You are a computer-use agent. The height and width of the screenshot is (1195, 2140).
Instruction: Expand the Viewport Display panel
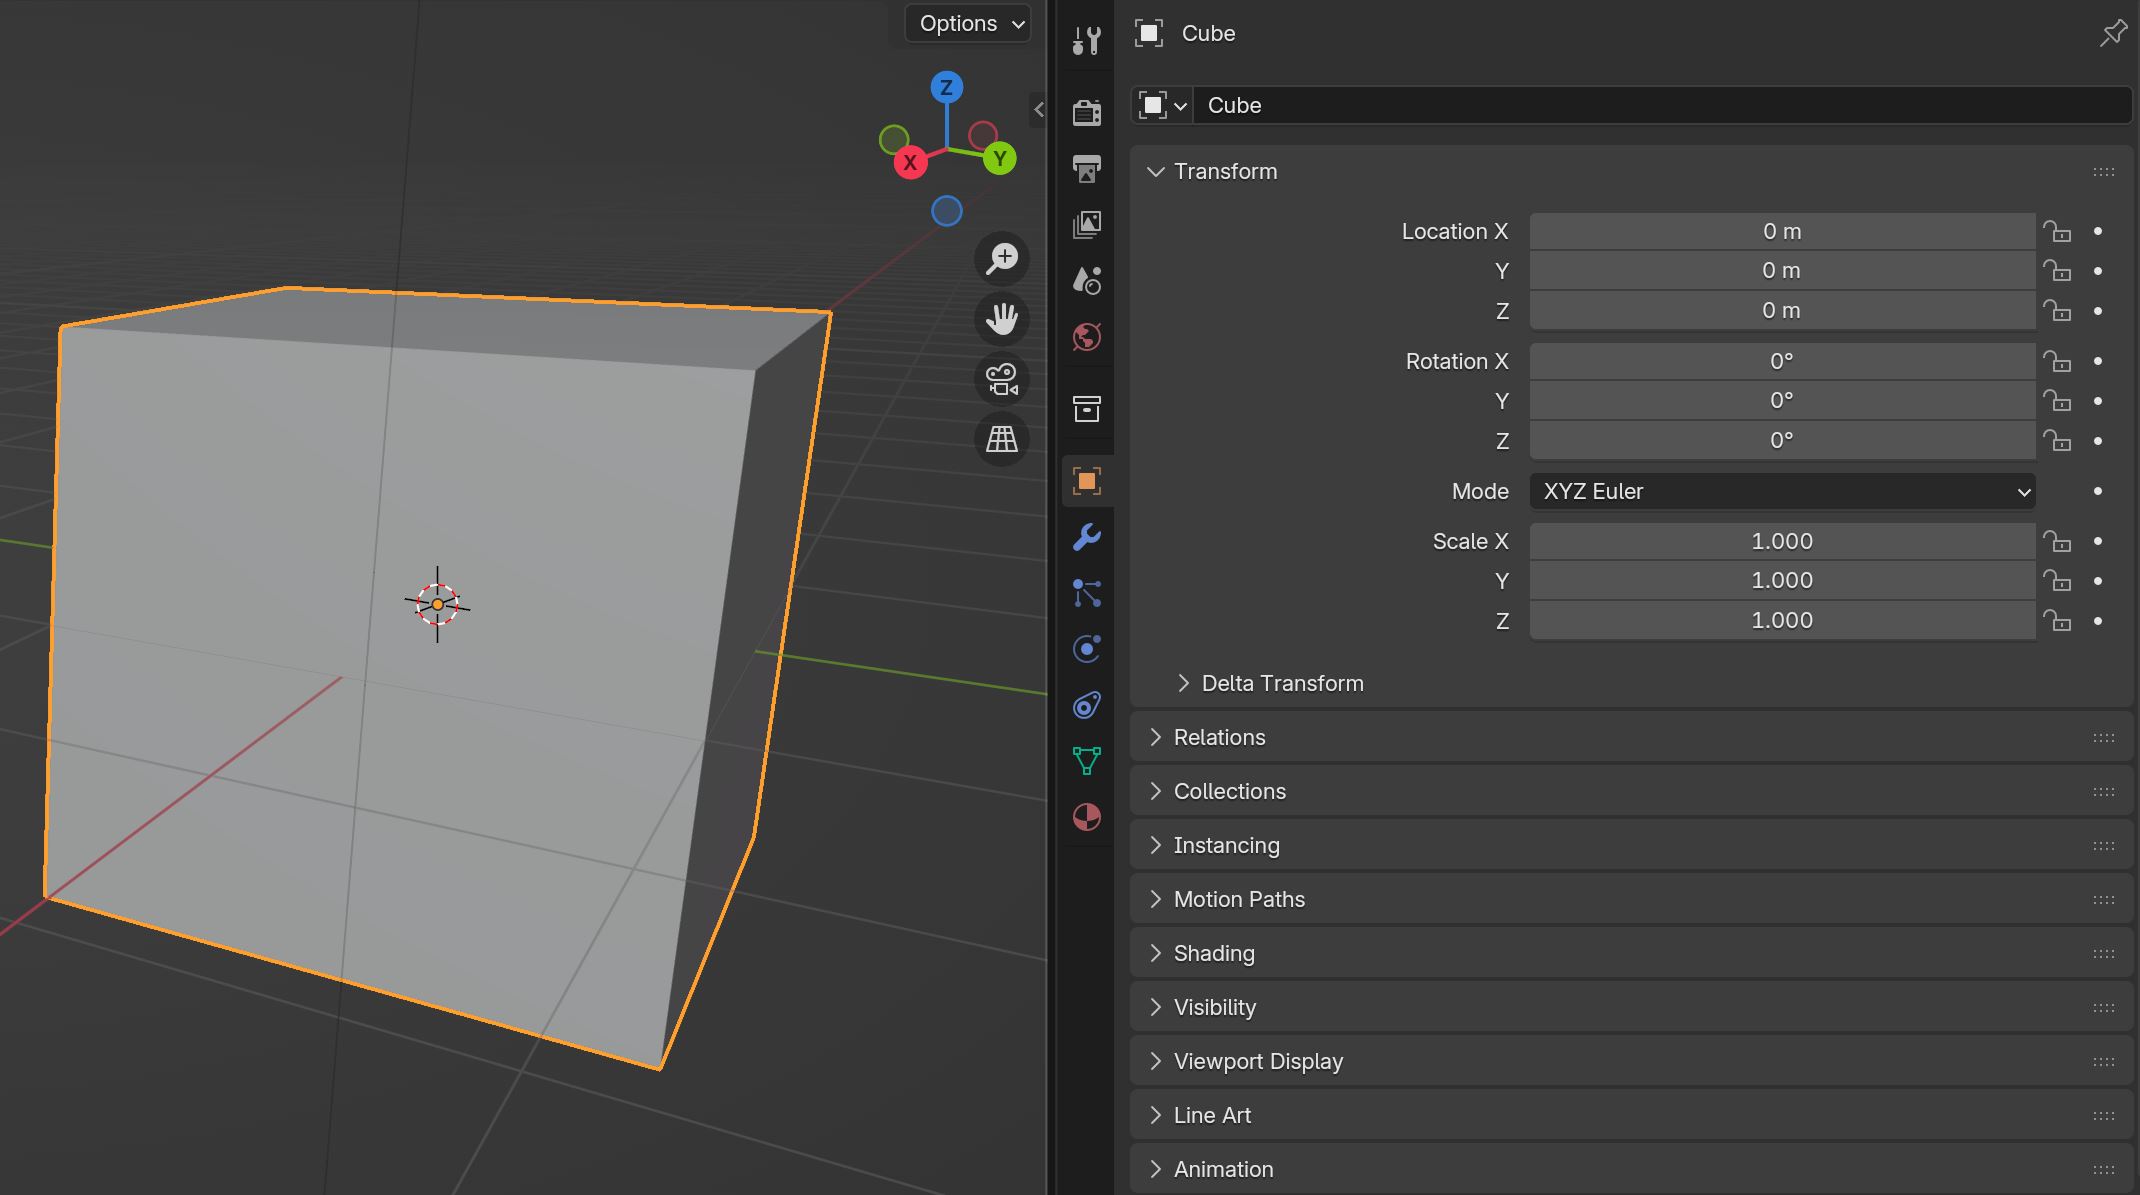[x=1258, y=1061]
